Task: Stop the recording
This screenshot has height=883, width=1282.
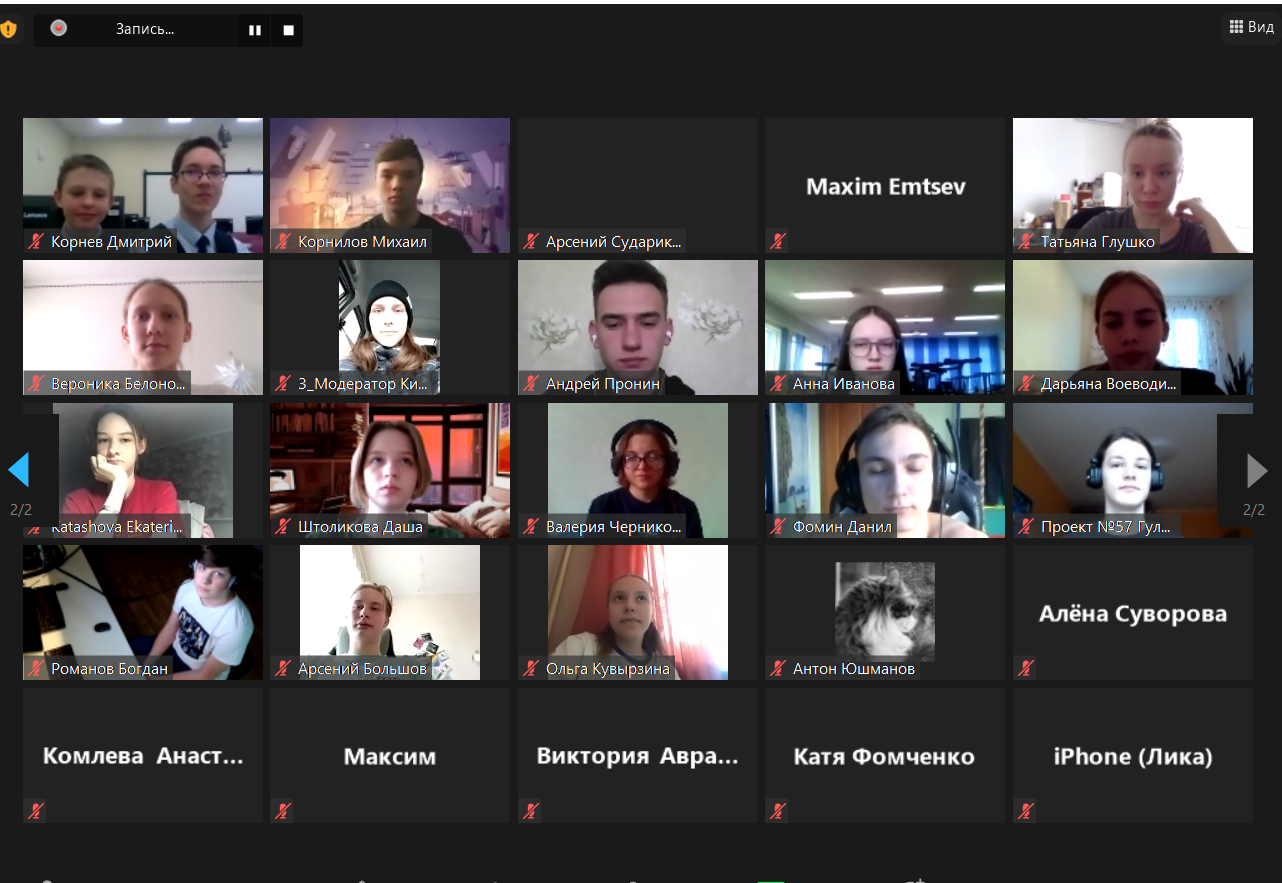Action: 289,30
